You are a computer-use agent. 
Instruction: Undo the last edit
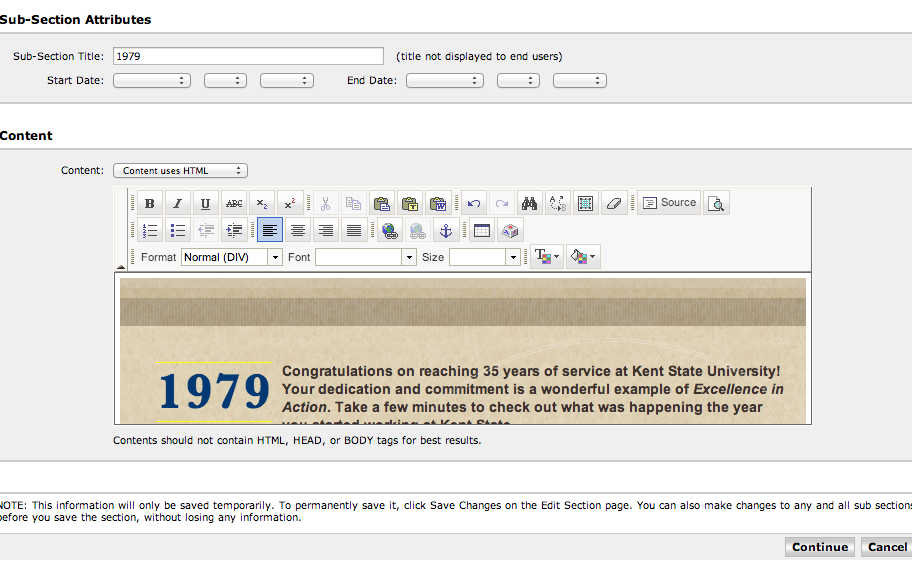pyautogui.click(x=473, y=203)
